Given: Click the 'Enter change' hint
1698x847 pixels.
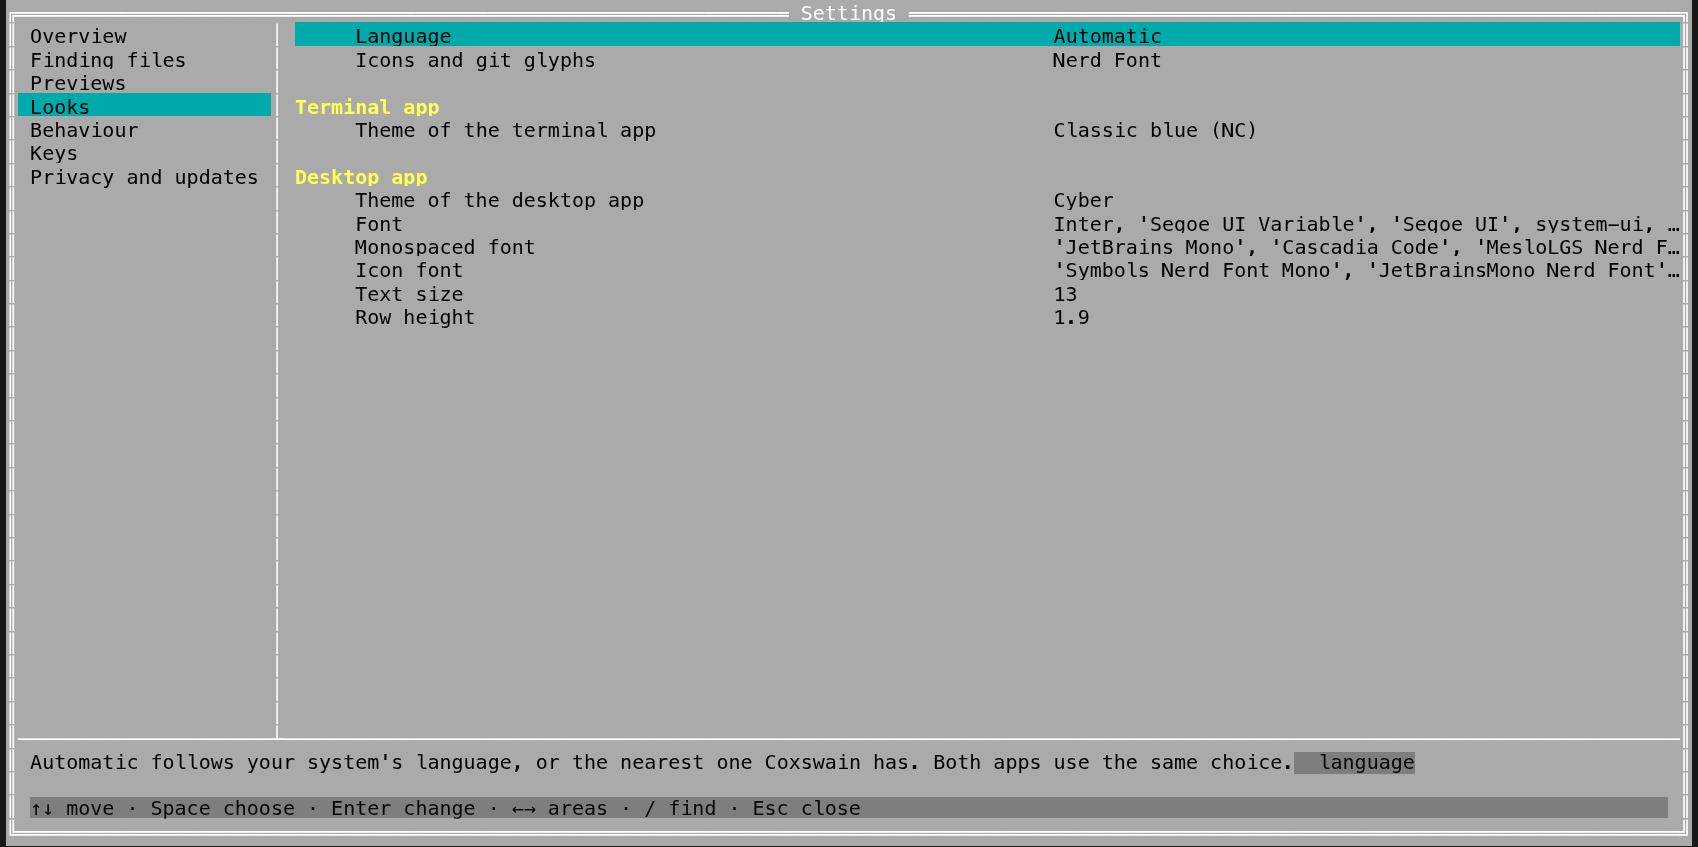Looking at the screenshot, I should click(403, 808).
